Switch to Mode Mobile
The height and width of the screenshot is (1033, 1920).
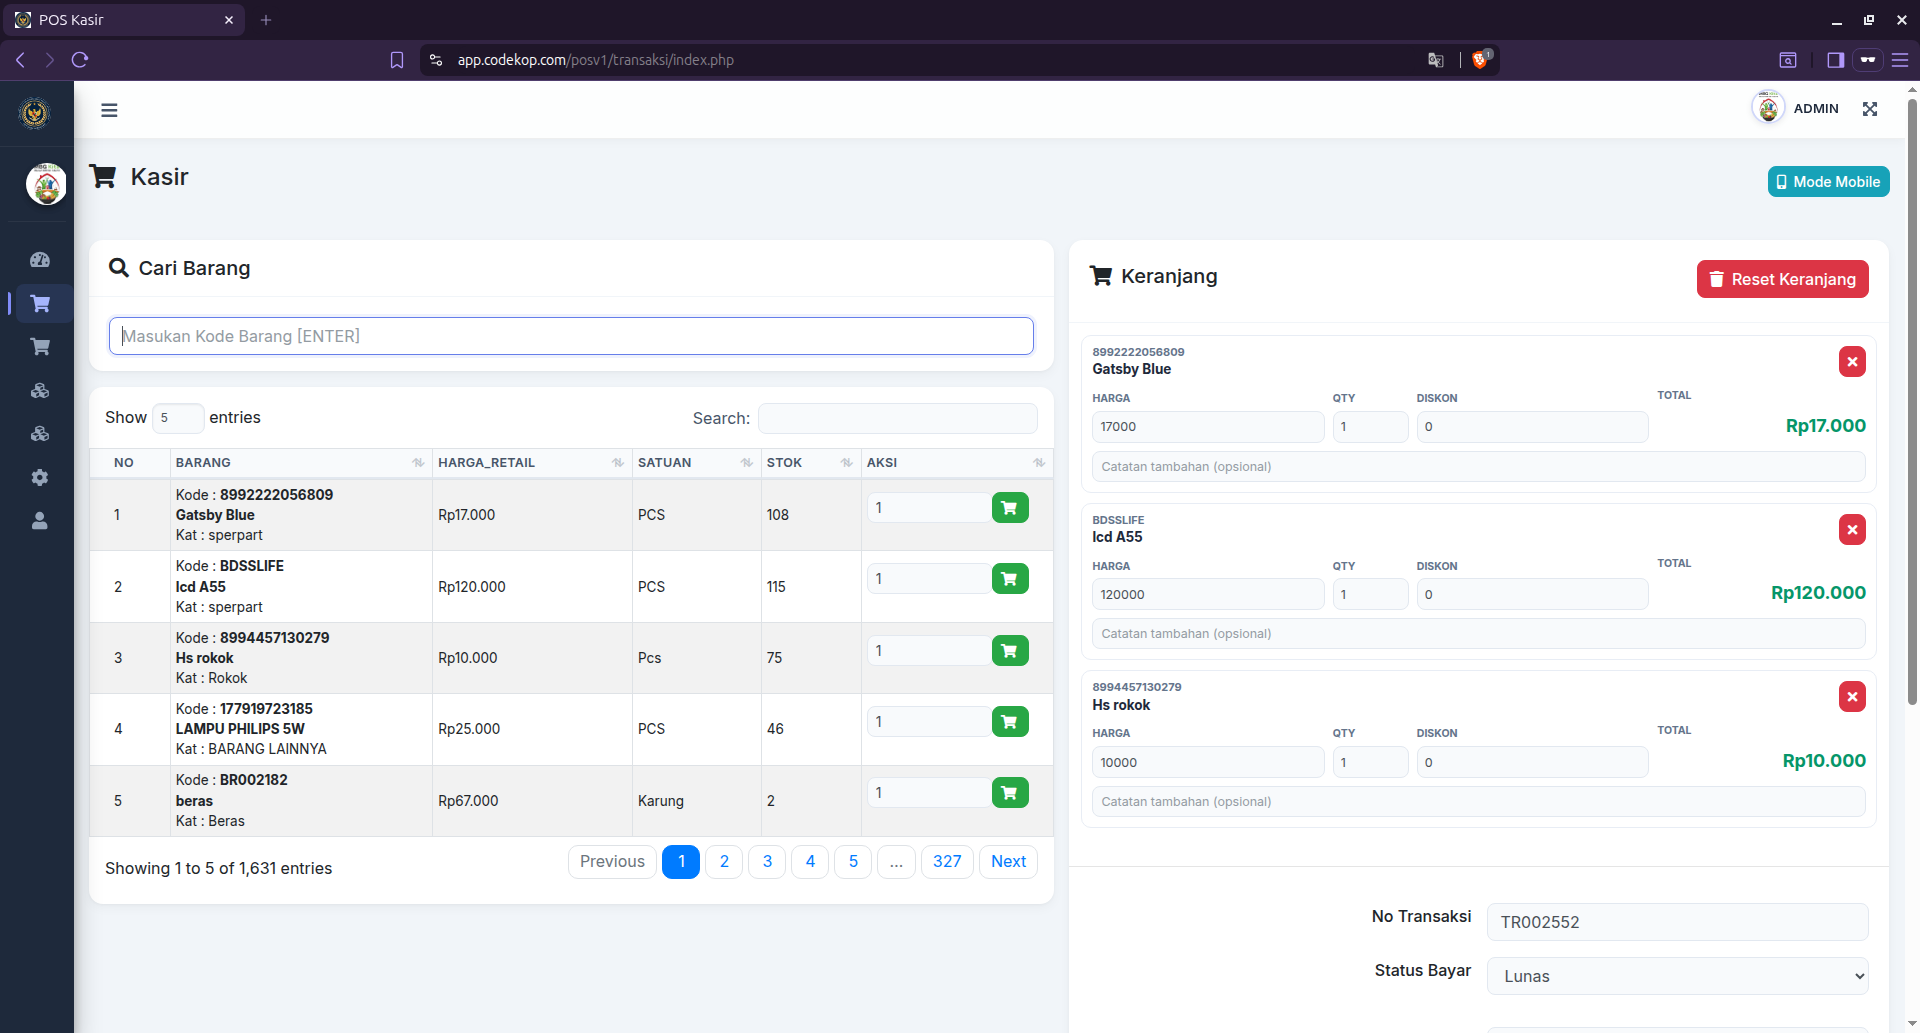(1828, 182)
